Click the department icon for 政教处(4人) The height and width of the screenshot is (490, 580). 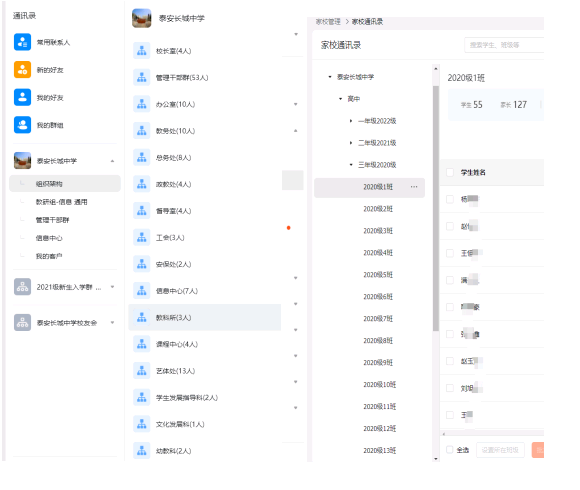click(x=142, y=184)
